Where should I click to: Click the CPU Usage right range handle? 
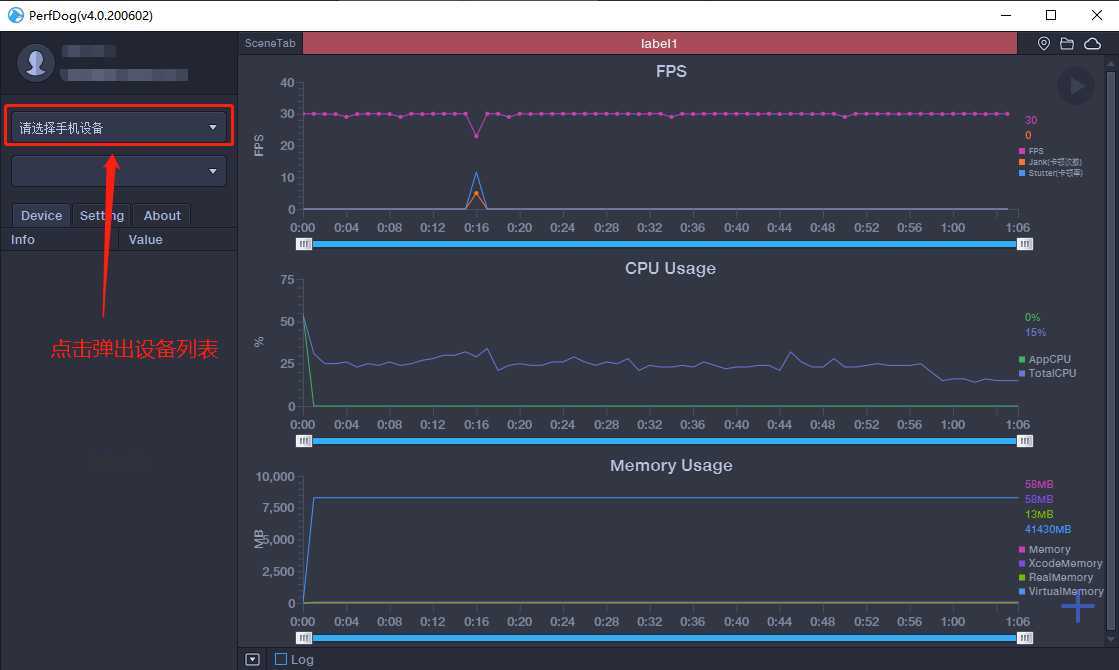pyautogui.click(x=1025, y=441)
